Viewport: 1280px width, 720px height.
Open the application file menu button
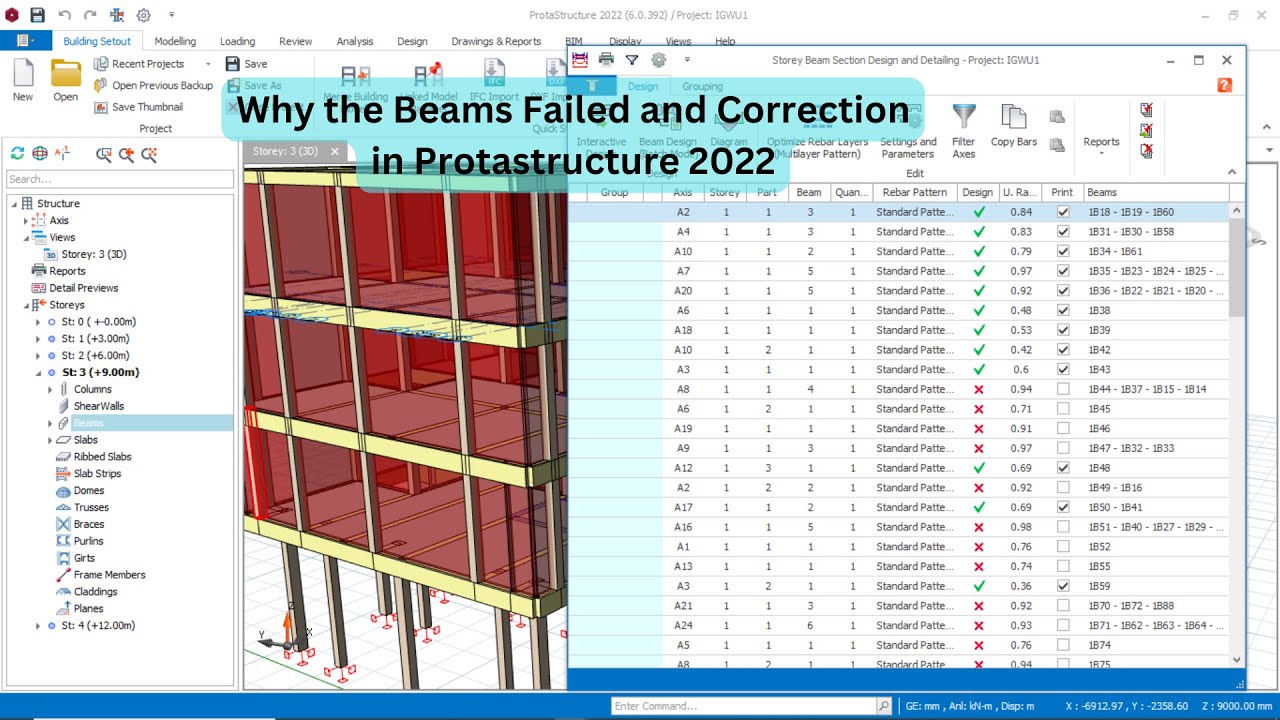pos(26,41)
